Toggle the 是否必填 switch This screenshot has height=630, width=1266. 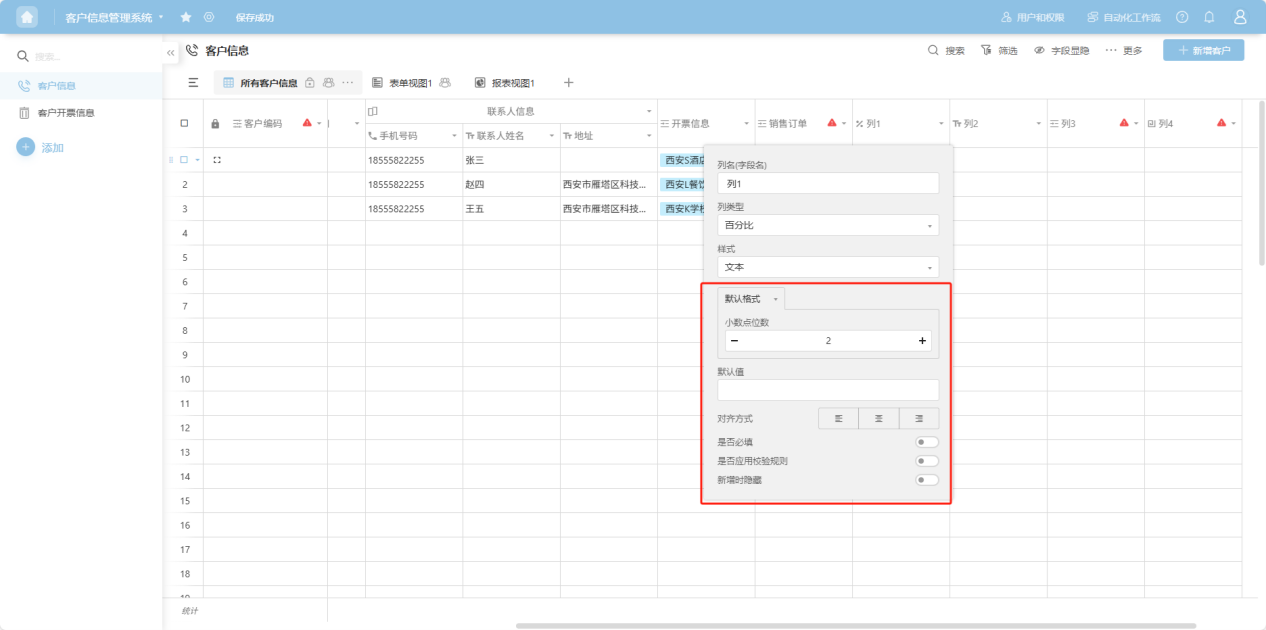(x=927, y=442)
